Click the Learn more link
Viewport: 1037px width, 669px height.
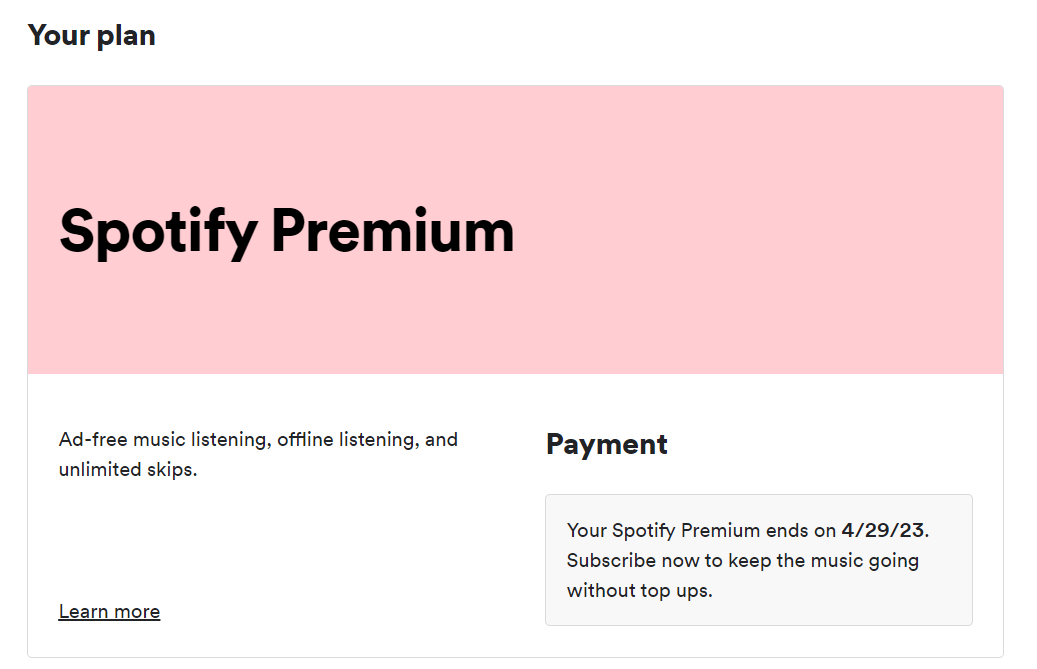click(x=109, y=611)
